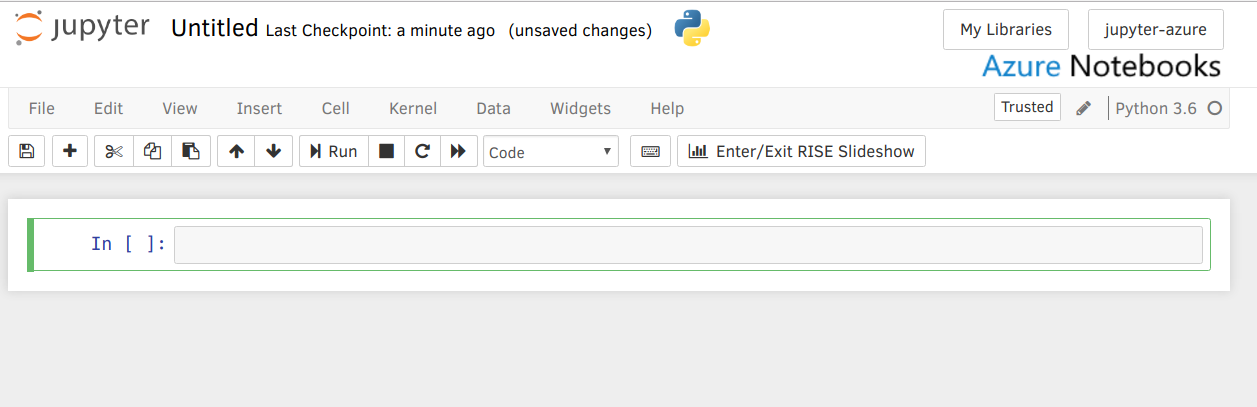The height and width of the screenshot is (407, 1257).
Task: Click inside the empty code cell
Action: click(x=688, y=245)
